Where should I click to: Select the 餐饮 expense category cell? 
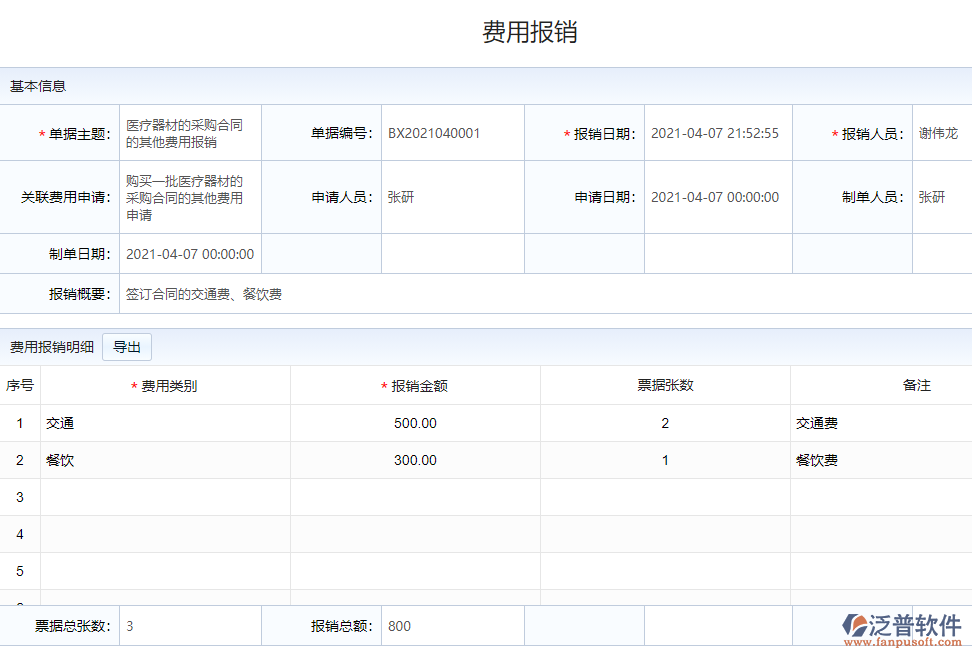[x=165, y=460]
